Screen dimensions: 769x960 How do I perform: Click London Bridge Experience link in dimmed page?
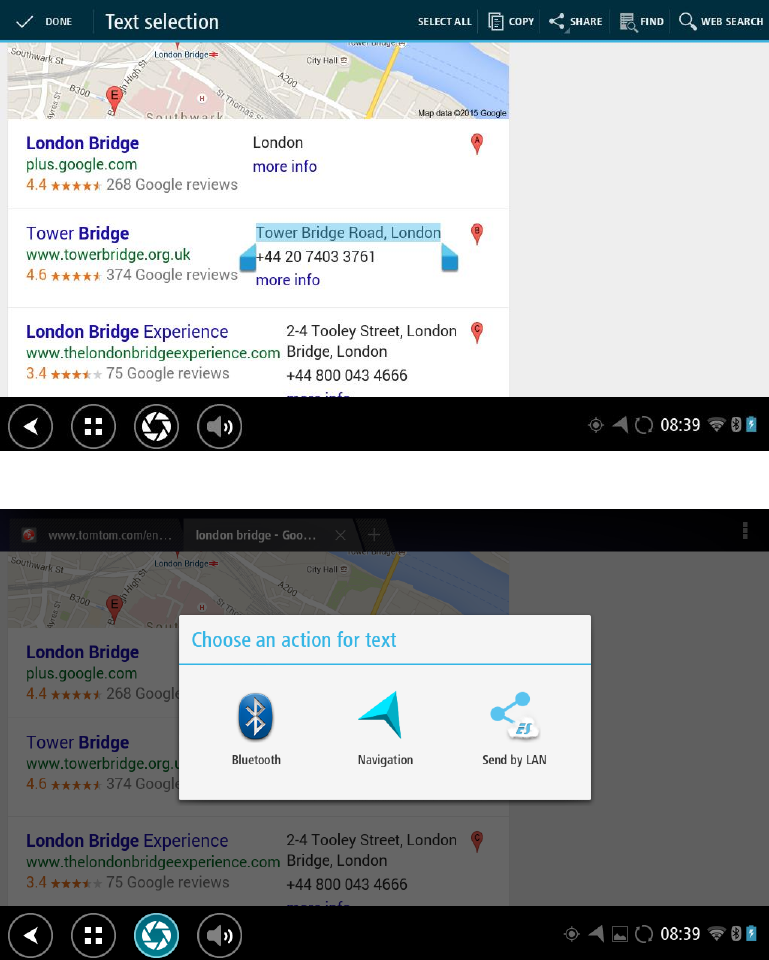point(127,841)
